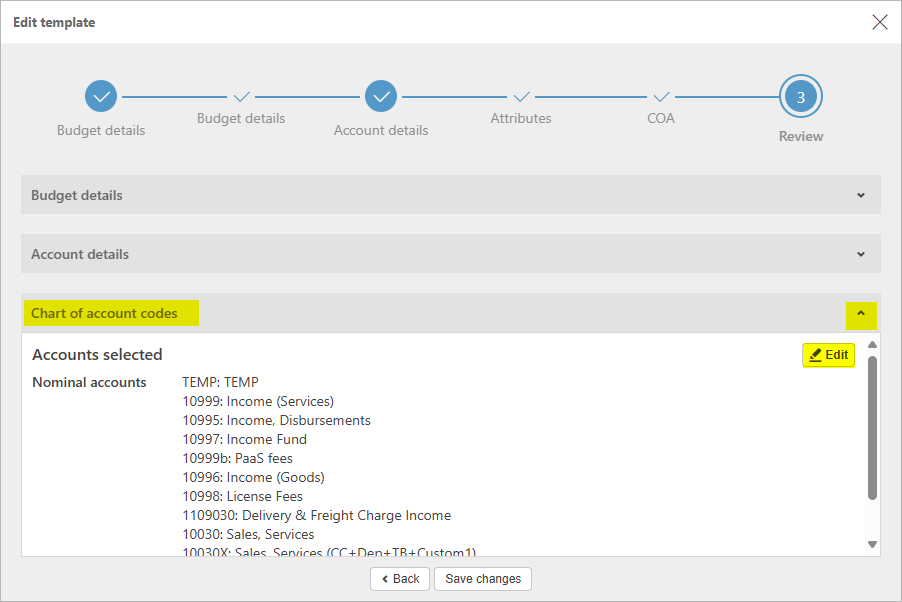
Task: Click the first Budget details step circle
Action: [101, 97]
